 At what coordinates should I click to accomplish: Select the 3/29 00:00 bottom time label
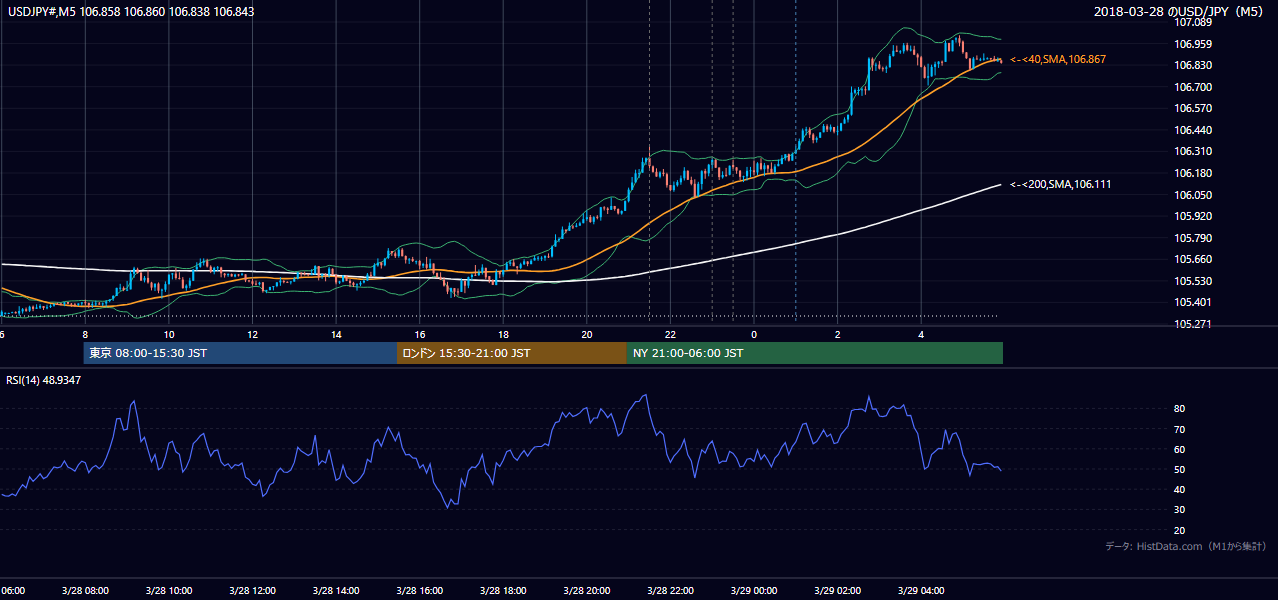point(754,591)
